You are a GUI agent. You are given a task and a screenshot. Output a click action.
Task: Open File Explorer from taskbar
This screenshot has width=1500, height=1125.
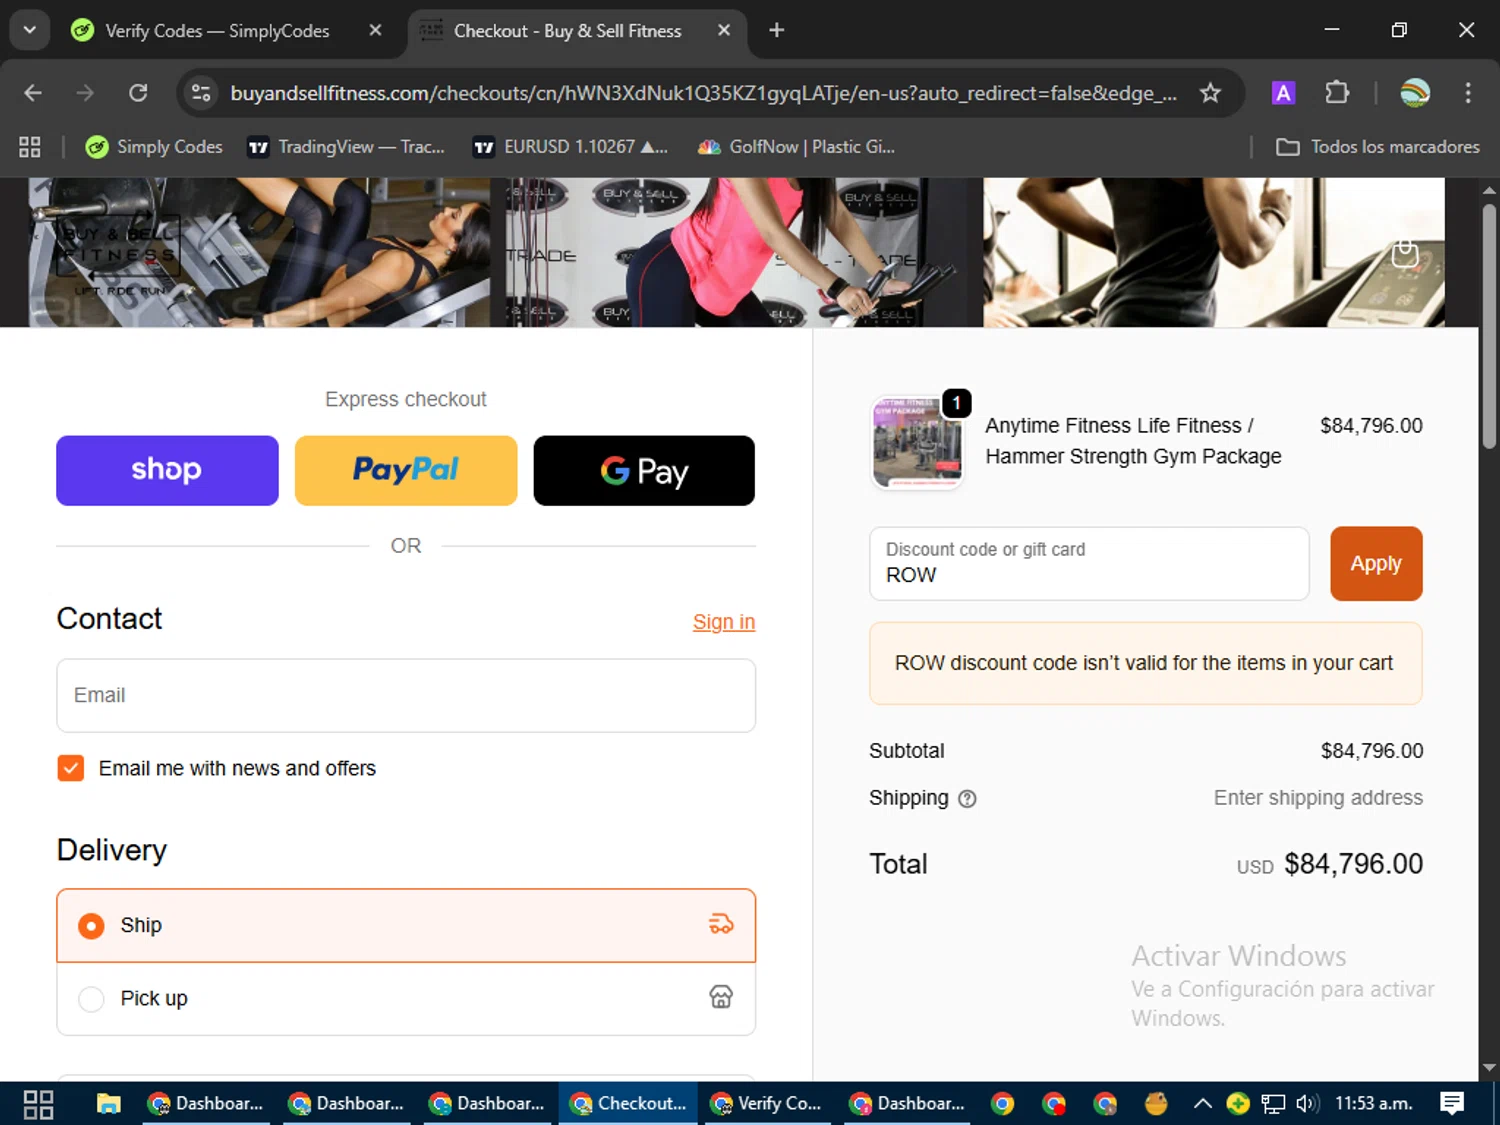(108, 1104)
